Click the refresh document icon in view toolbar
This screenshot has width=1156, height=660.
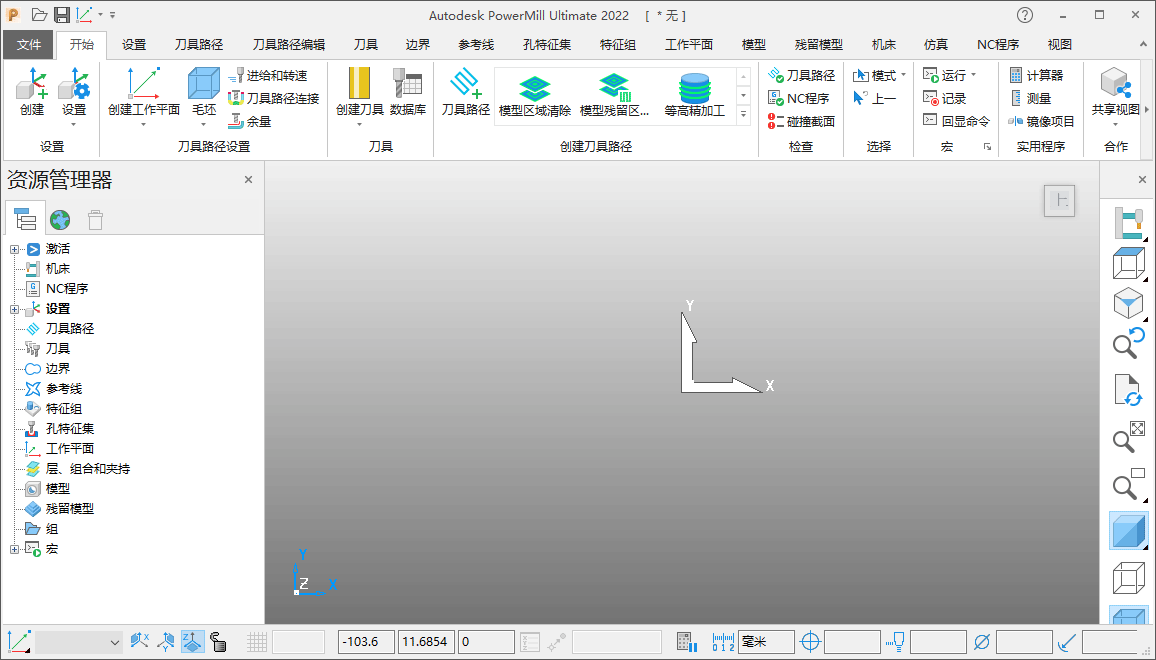click(x=1128, y=390)
